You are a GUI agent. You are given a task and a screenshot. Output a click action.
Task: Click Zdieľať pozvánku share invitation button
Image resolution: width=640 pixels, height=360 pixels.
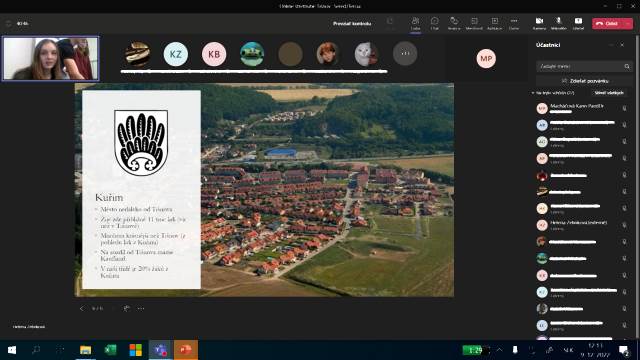pos(584,81)
